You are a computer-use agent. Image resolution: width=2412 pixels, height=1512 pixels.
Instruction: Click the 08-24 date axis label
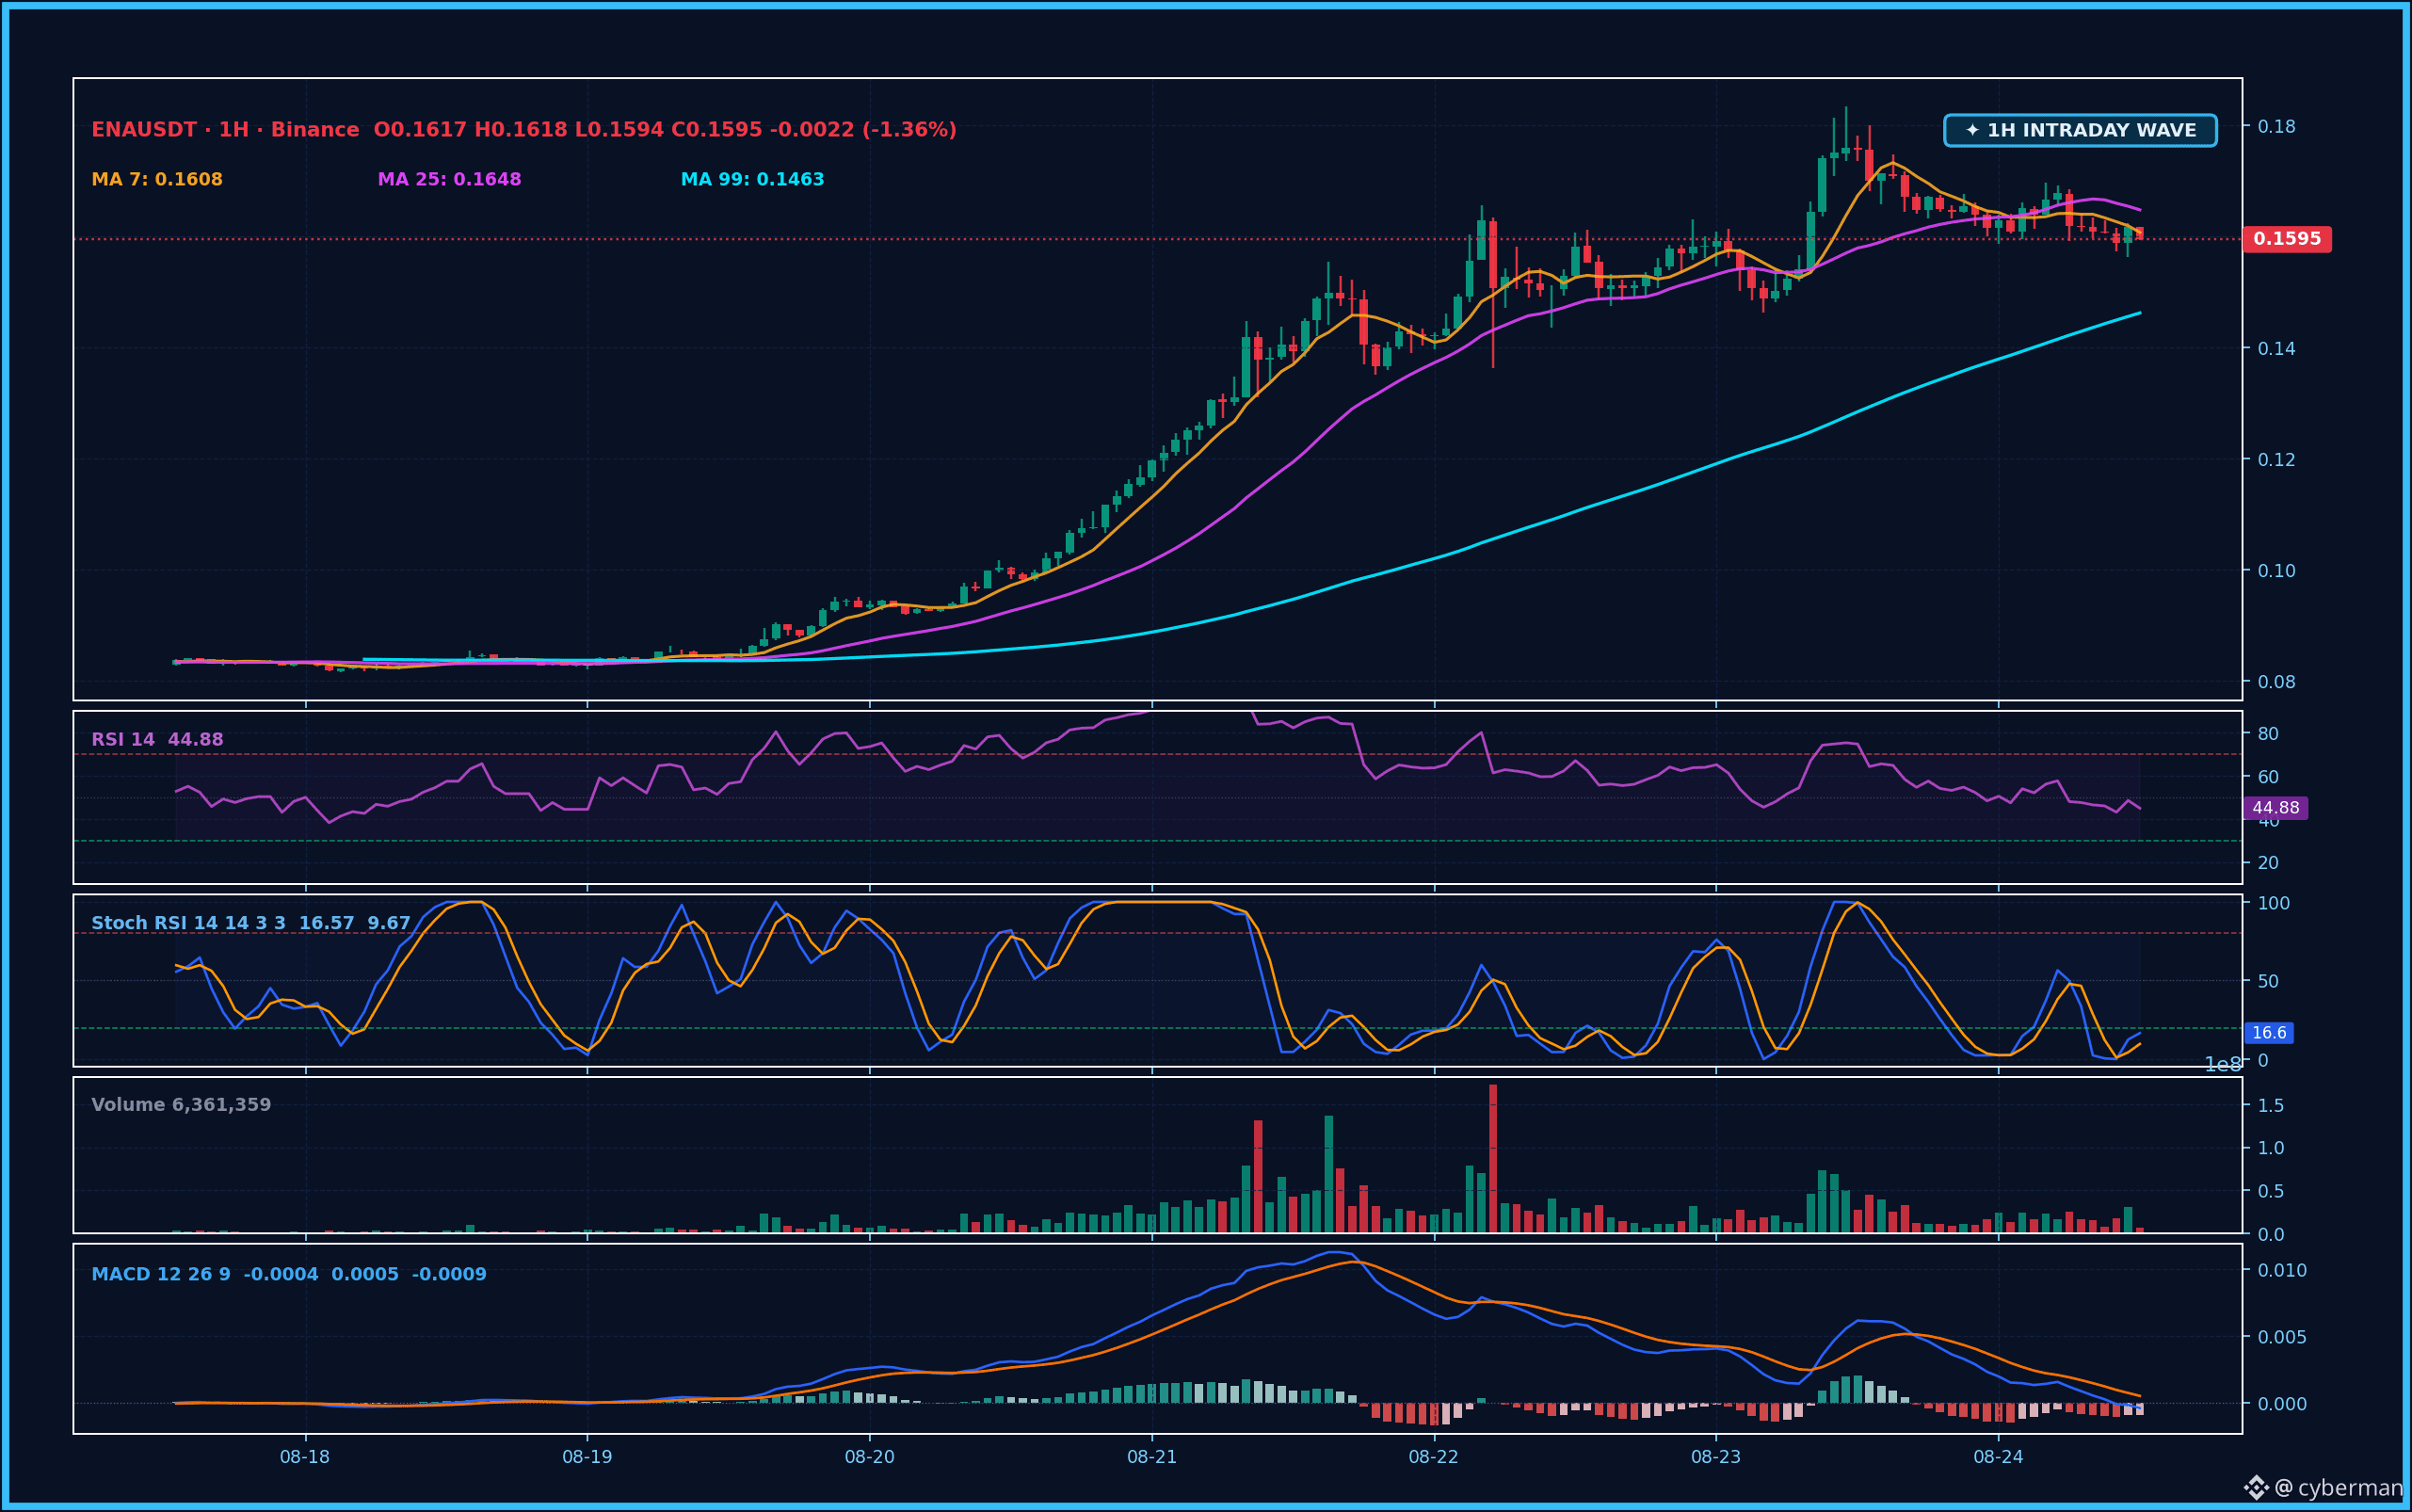(x=1998, y=1457)
